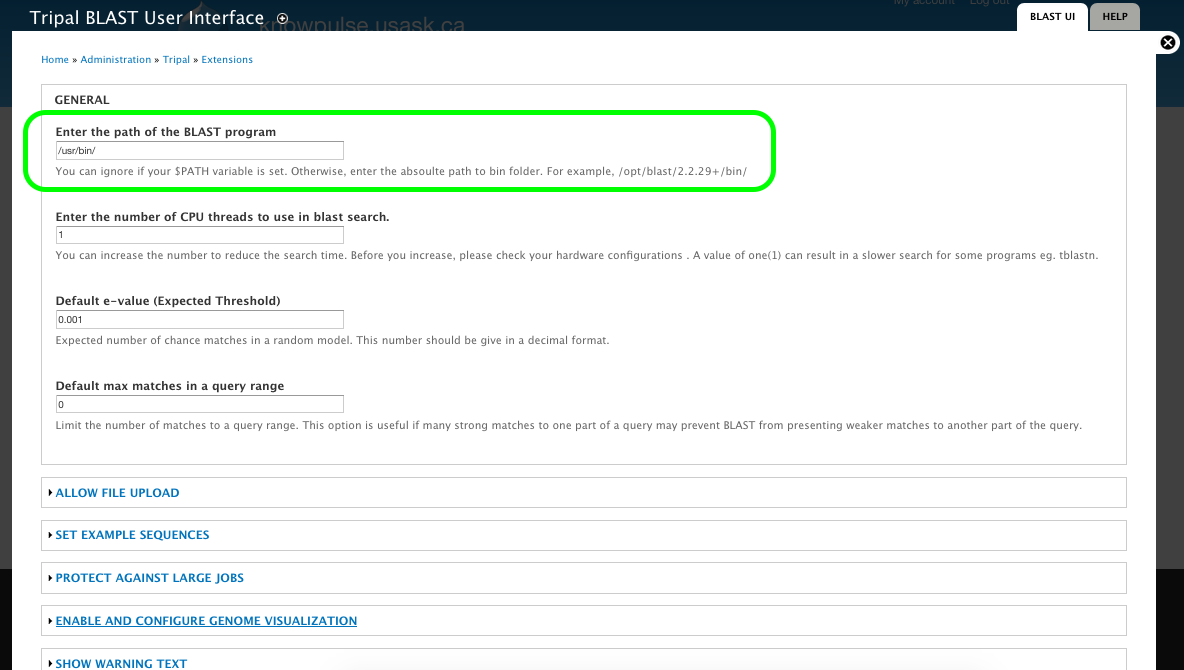
Task: Focus the CPU threads number field
Action: coord(200,235)
